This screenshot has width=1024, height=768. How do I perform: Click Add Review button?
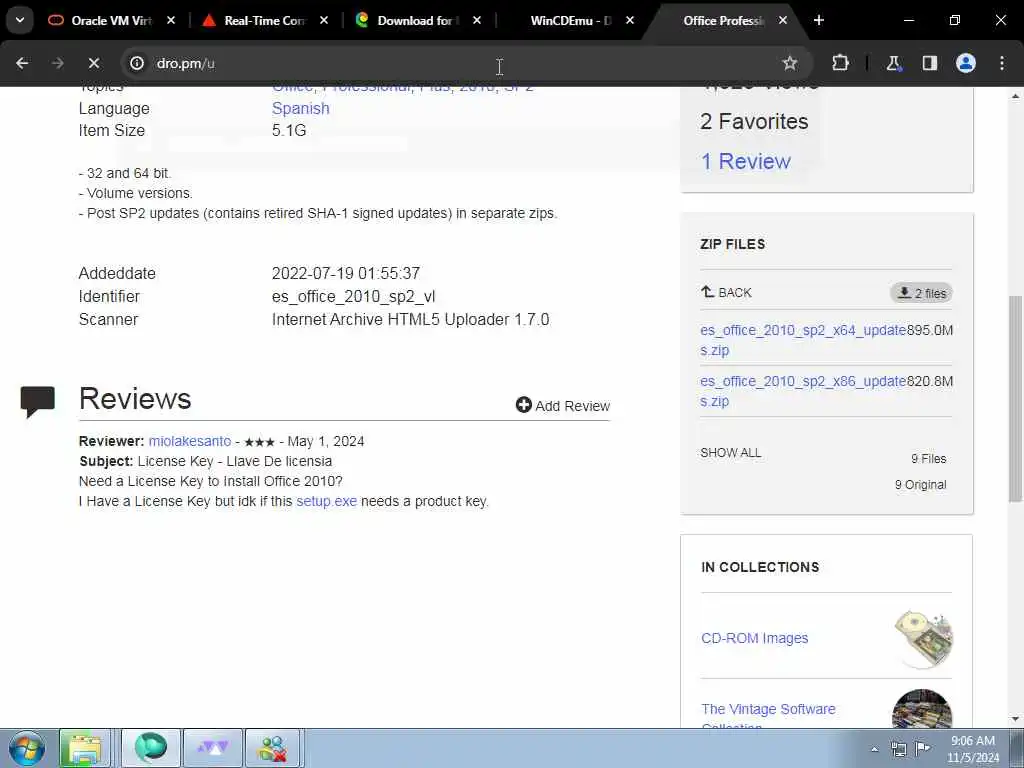tap(562, 406)
